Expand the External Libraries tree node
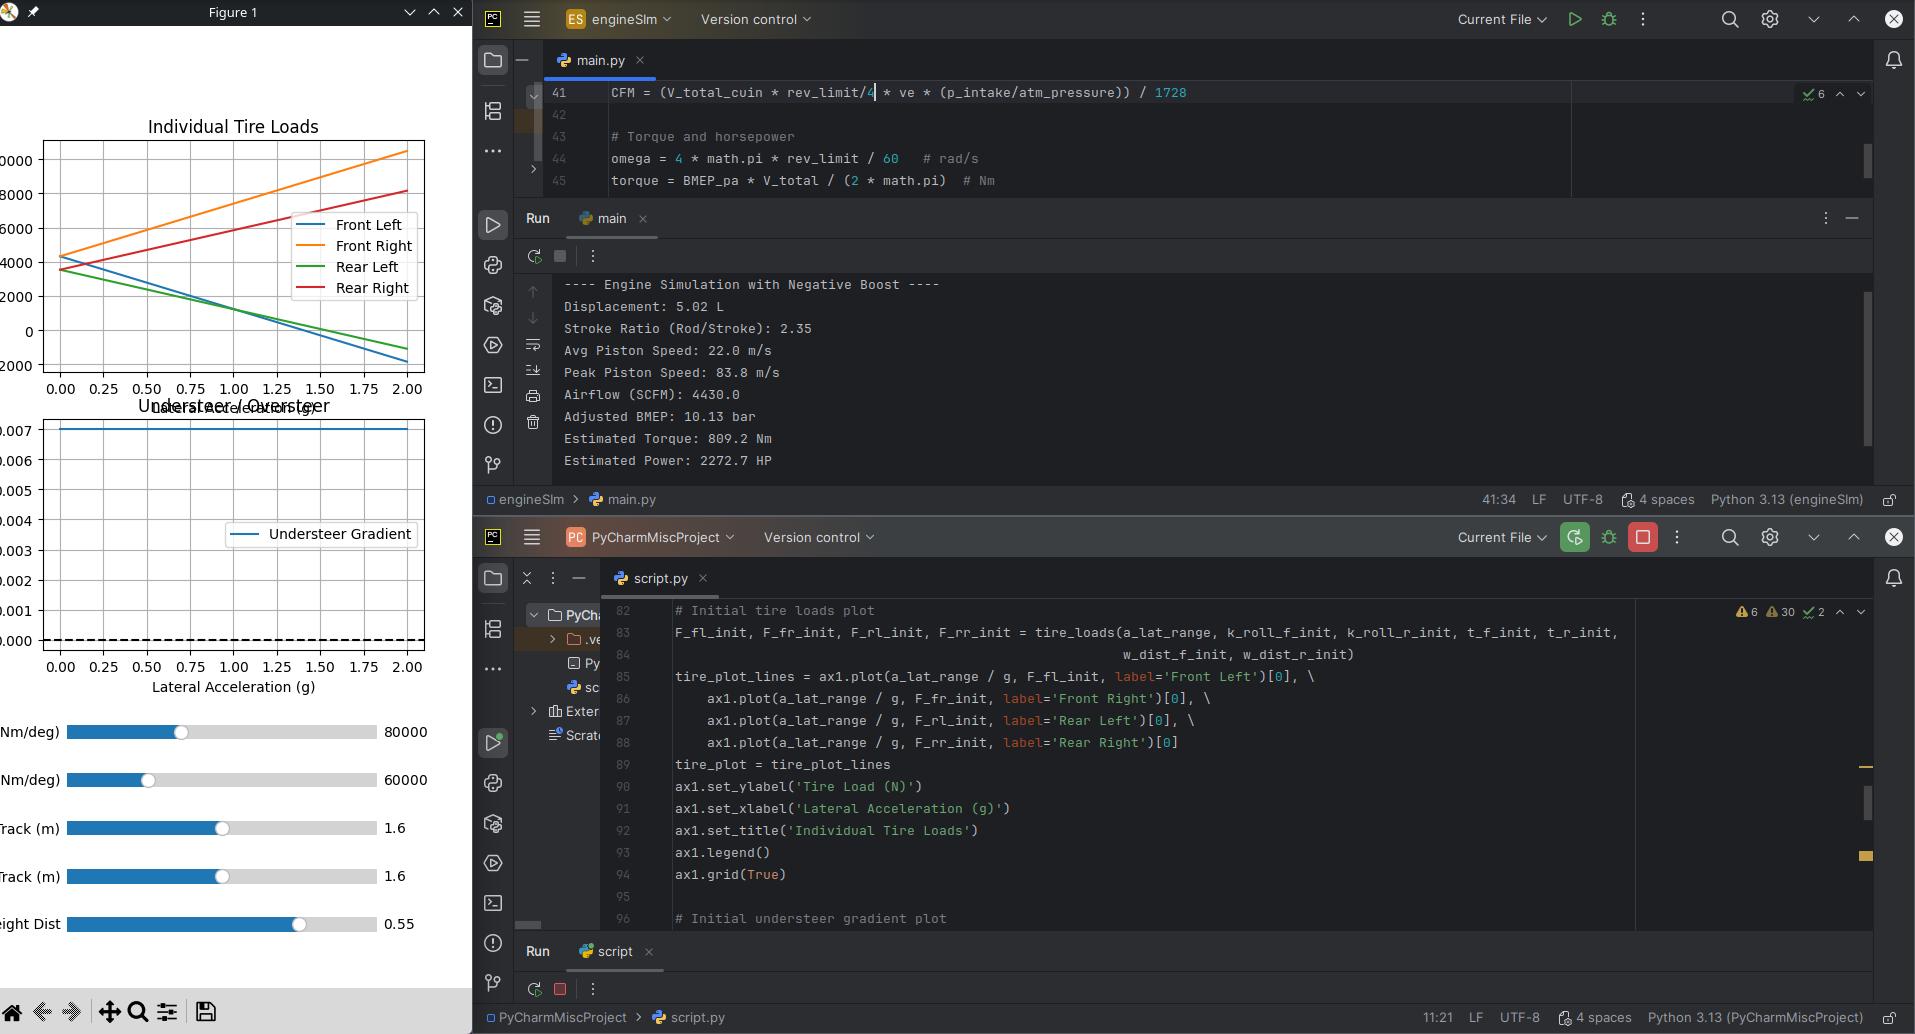This screenshot has height=1034, width=1915. [x=533, y=712]
